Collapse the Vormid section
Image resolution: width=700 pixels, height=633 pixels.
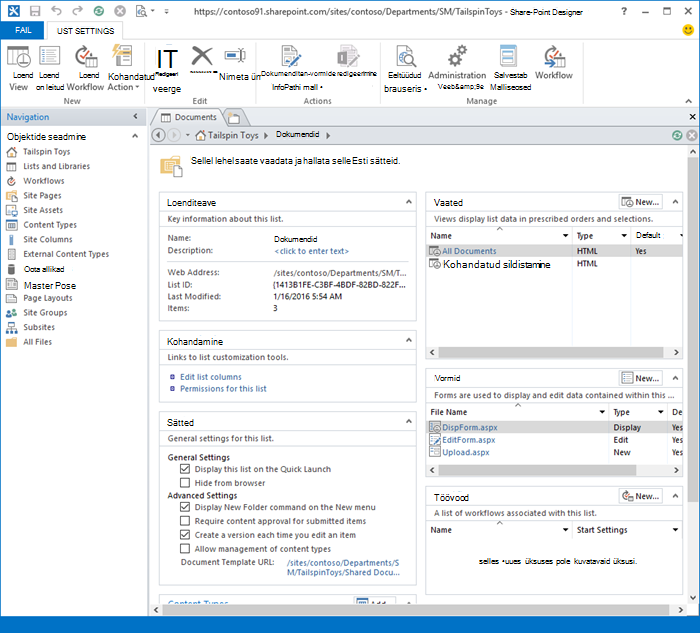point(675,378)
